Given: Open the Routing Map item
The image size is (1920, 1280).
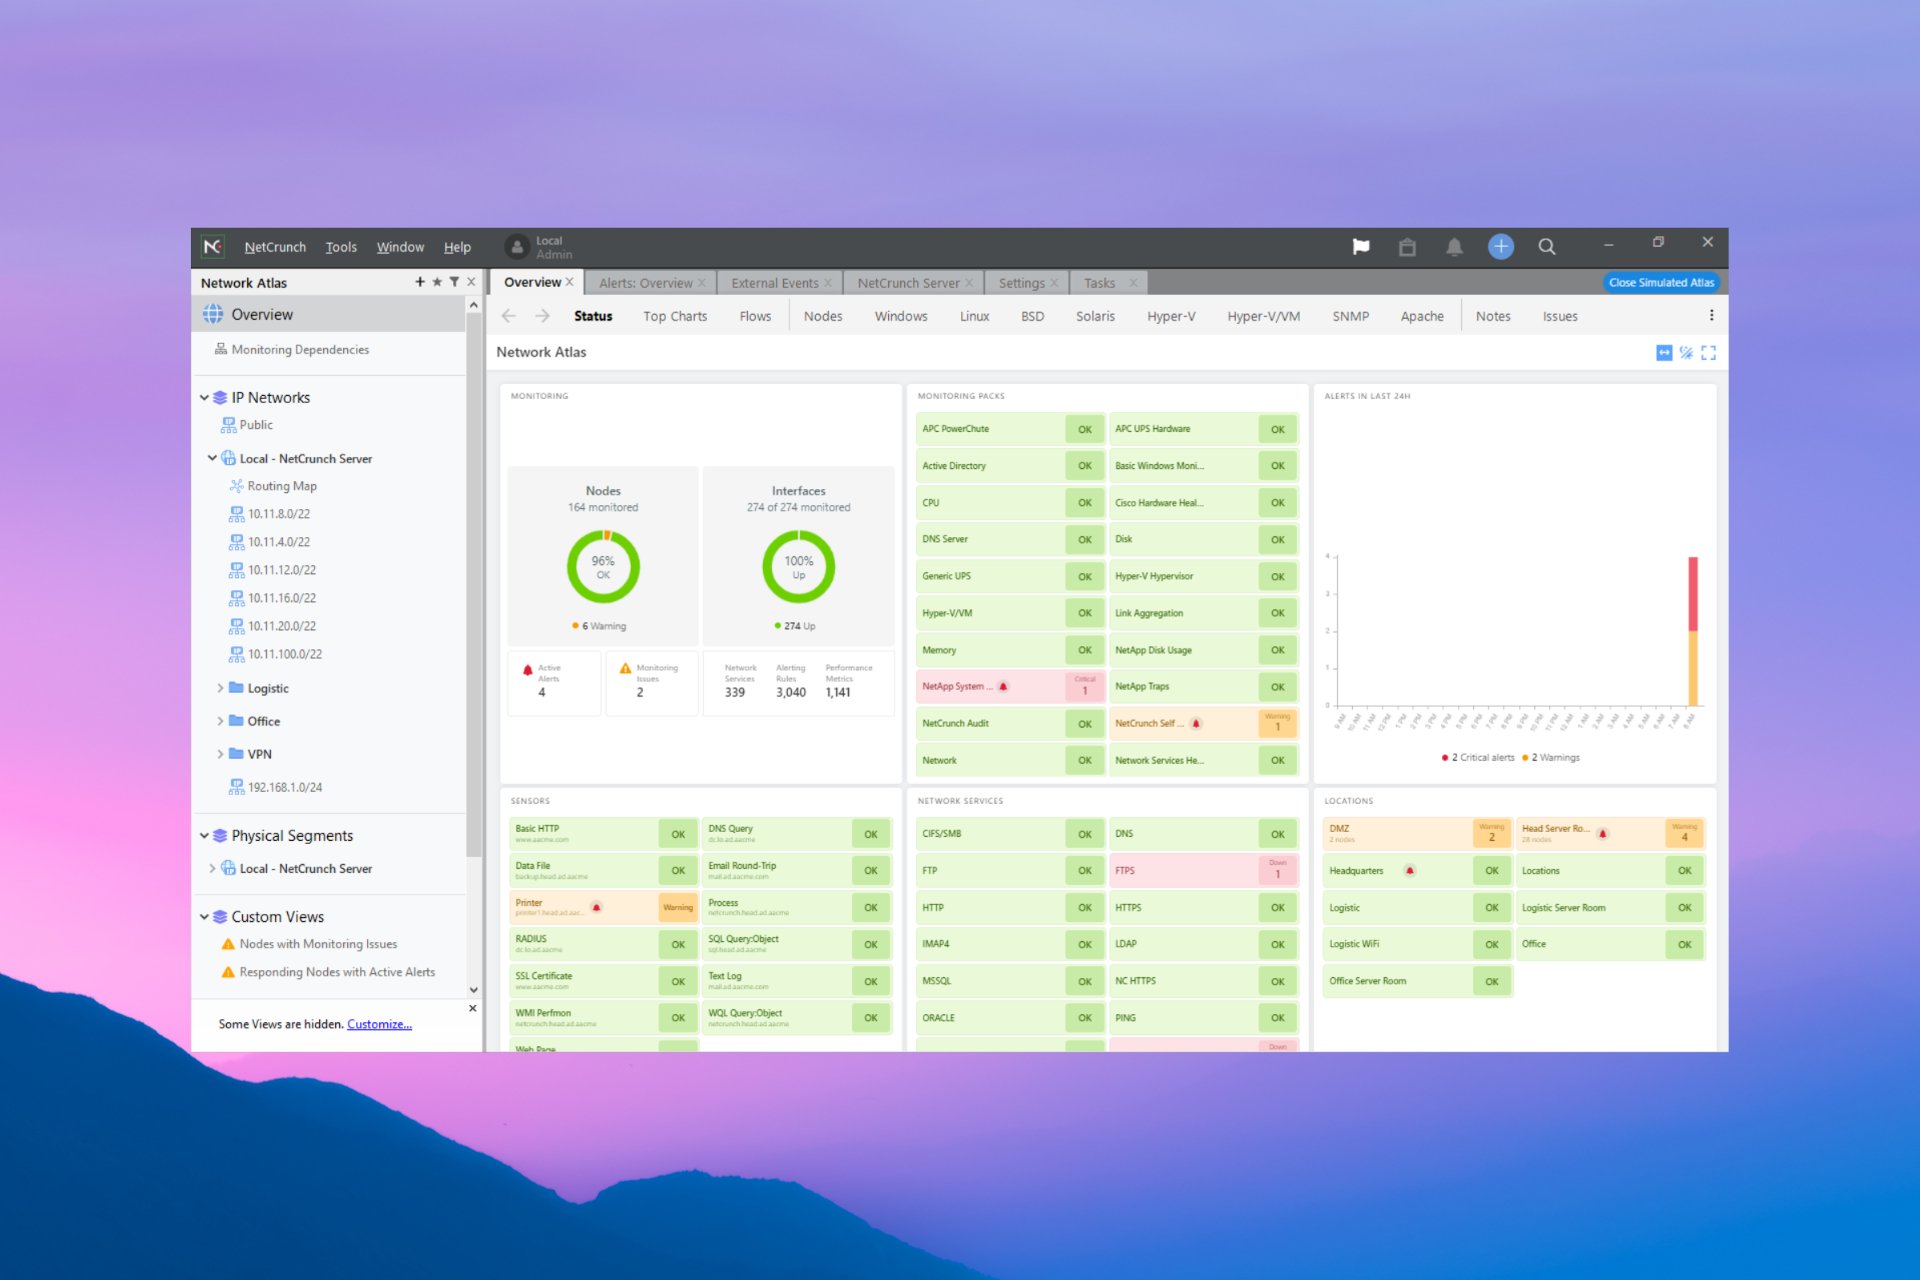Looking at the screenshot, I should pyautogui.click(x=282, y=486).
